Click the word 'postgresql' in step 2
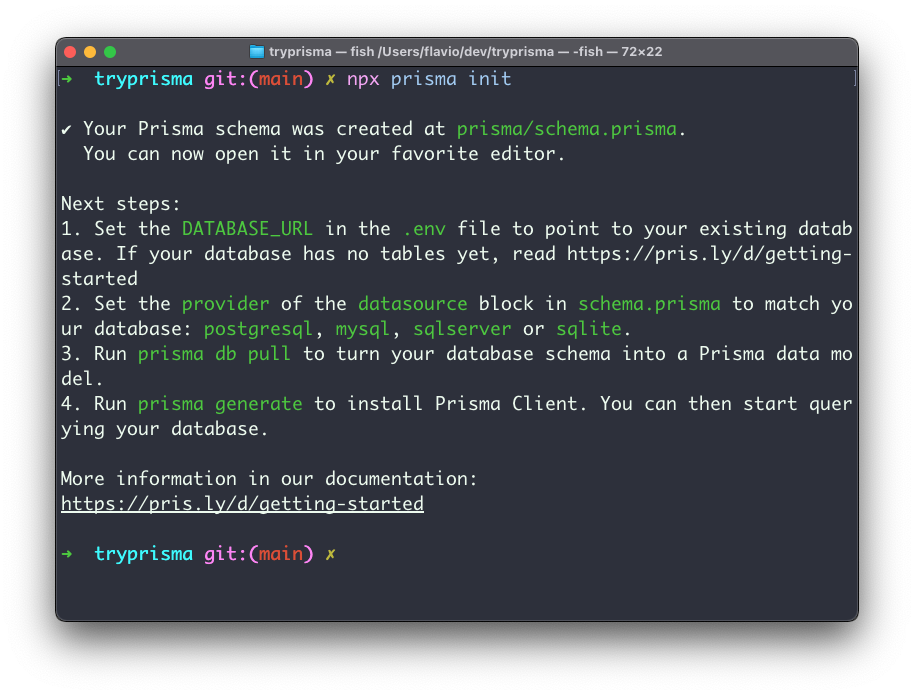 (258, 329)
